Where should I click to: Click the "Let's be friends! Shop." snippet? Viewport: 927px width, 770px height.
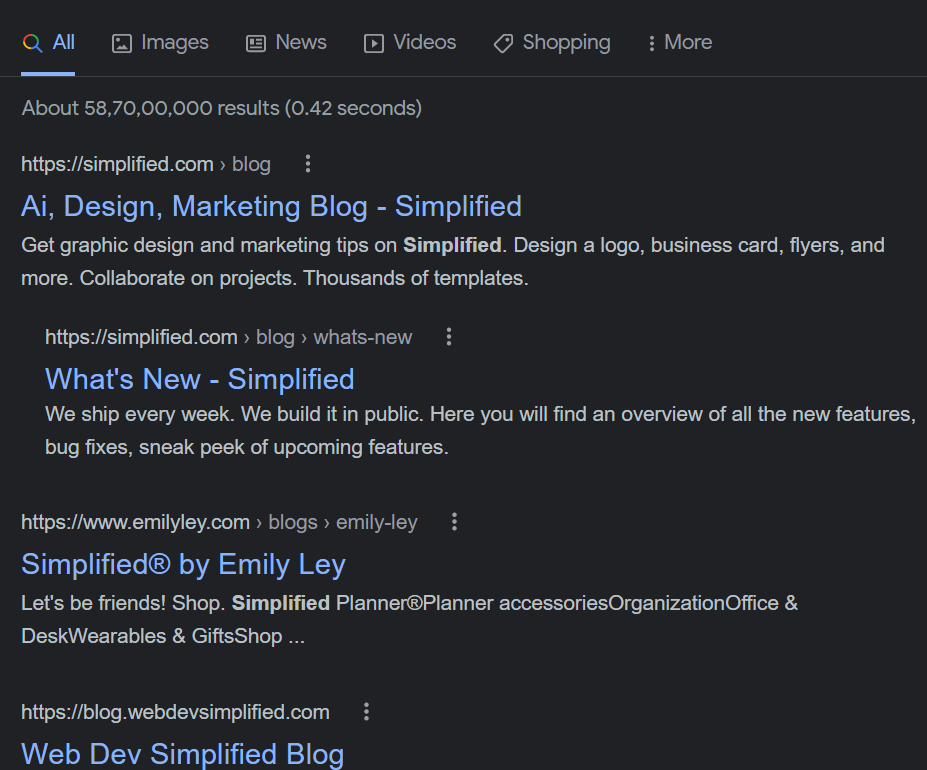point(410,620)
